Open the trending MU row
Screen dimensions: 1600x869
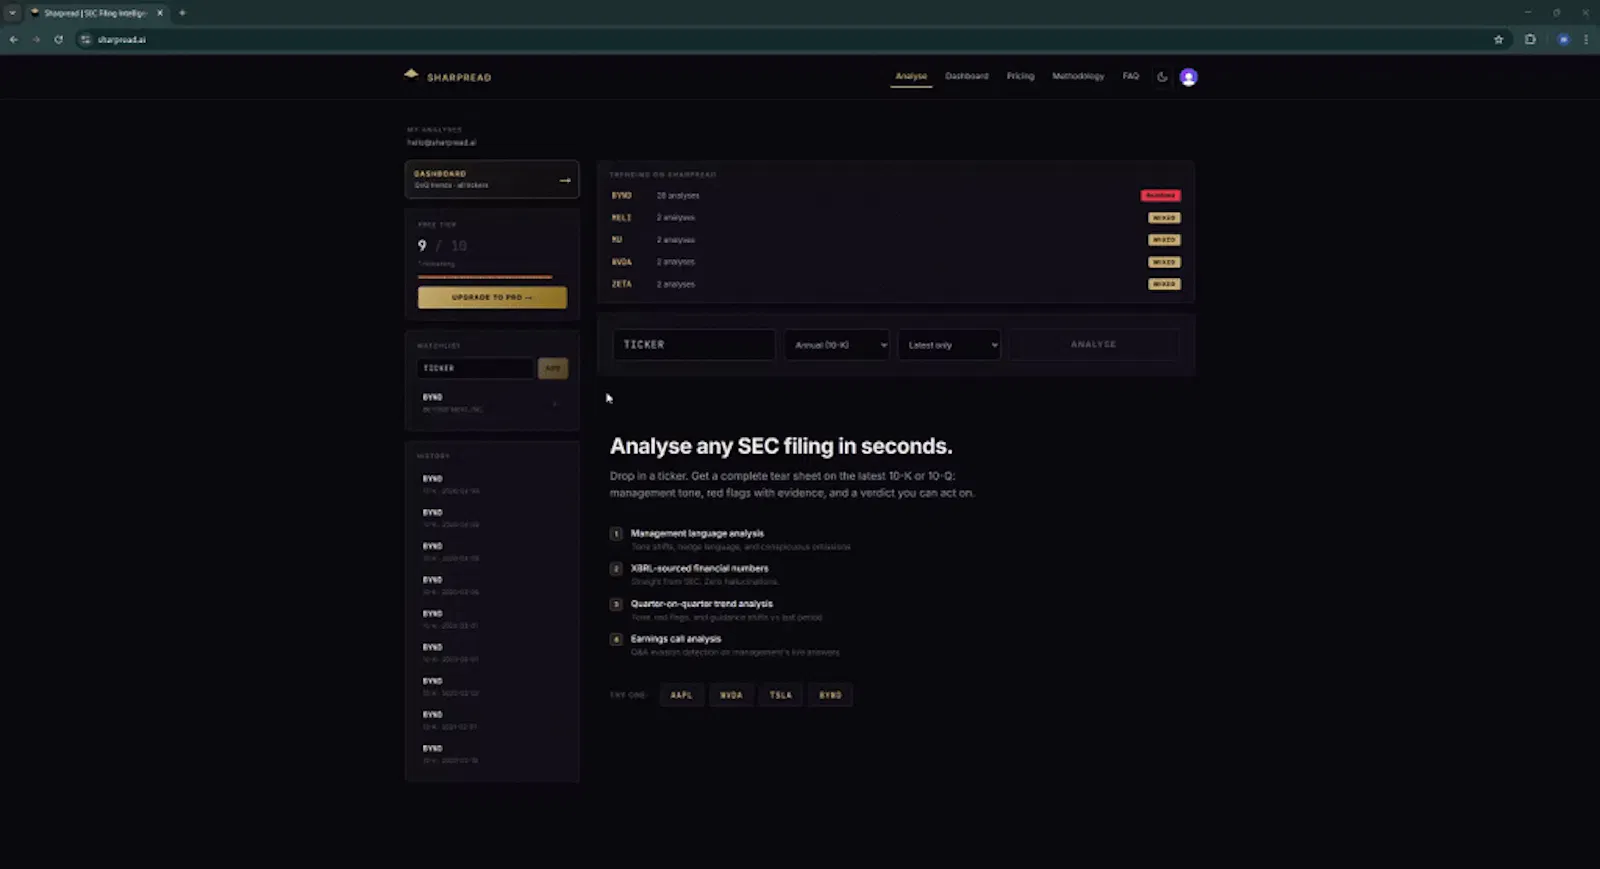(895, 240)
